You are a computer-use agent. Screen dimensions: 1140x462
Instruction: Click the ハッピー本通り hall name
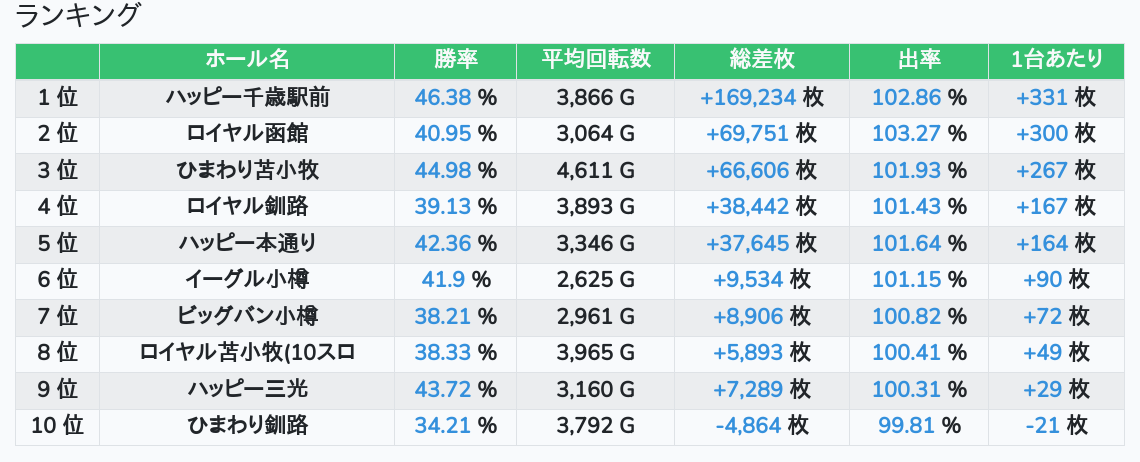247,243
